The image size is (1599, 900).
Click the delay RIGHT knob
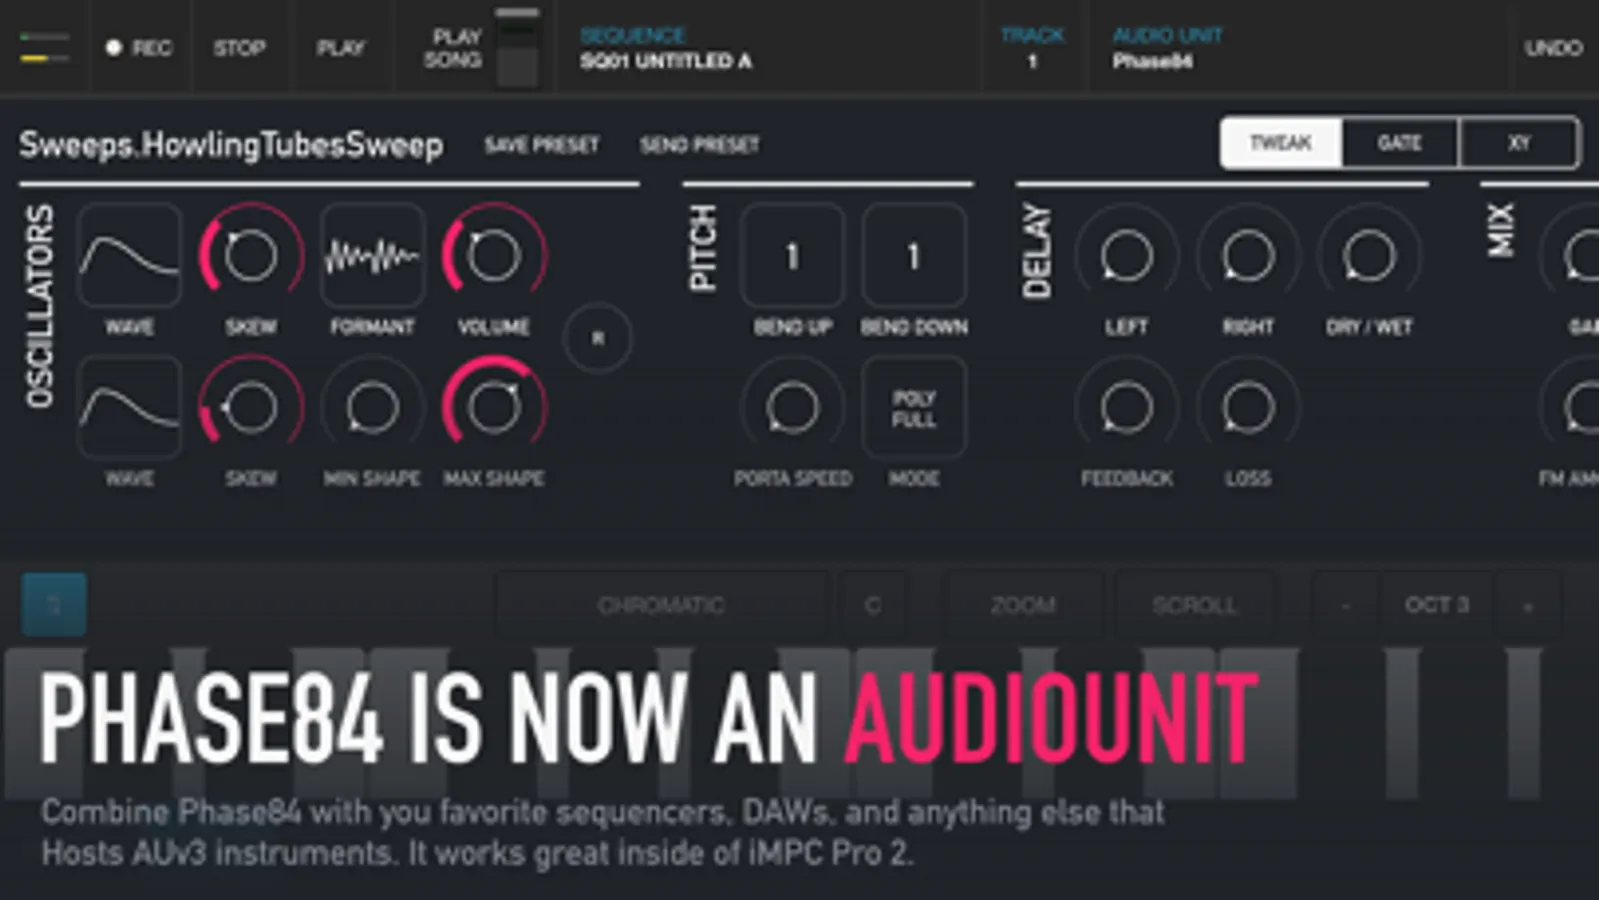coord(1248,255)
